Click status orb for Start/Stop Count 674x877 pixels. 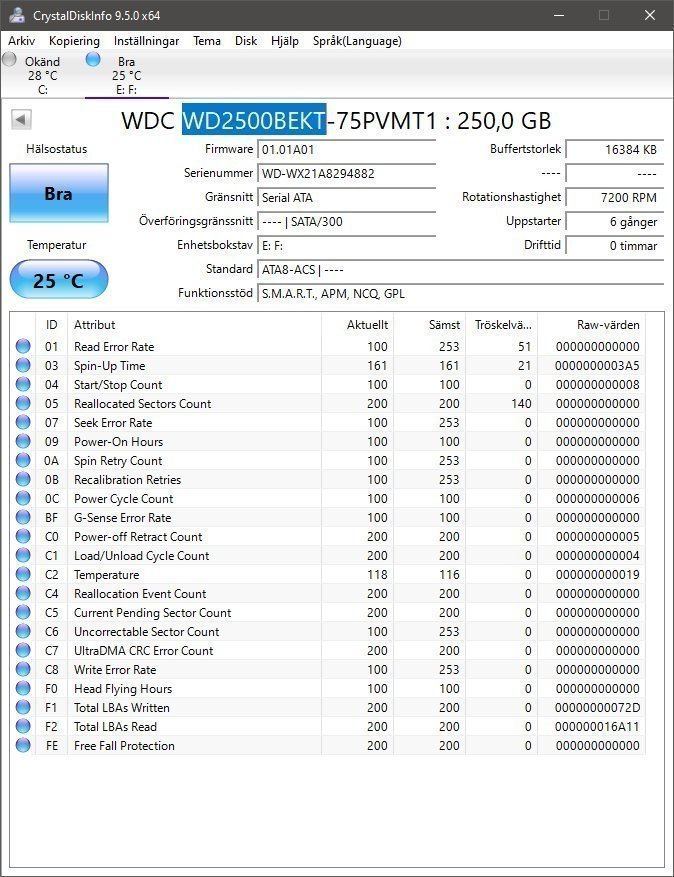coord(23,384)
